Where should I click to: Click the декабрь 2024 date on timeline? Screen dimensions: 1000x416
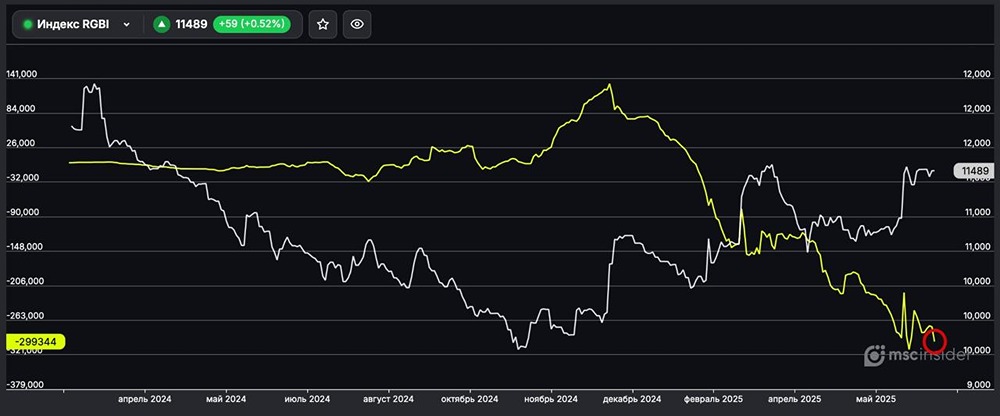click(632, 398)
